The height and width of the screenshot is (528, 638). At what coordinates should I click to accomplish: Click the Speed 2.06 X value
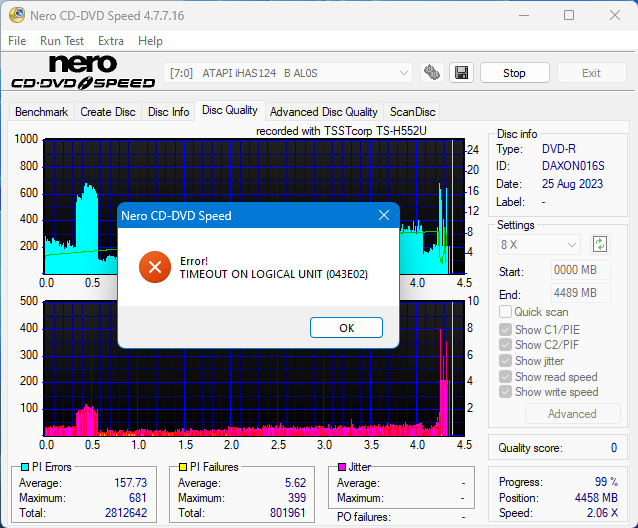tap(602, 513)
